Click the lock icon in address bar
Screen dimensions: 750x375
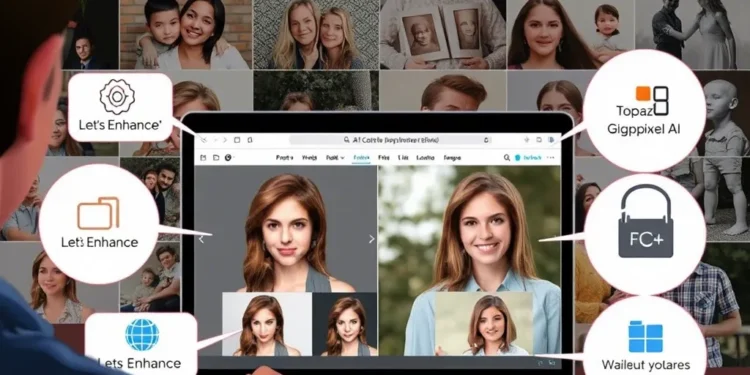486,140
